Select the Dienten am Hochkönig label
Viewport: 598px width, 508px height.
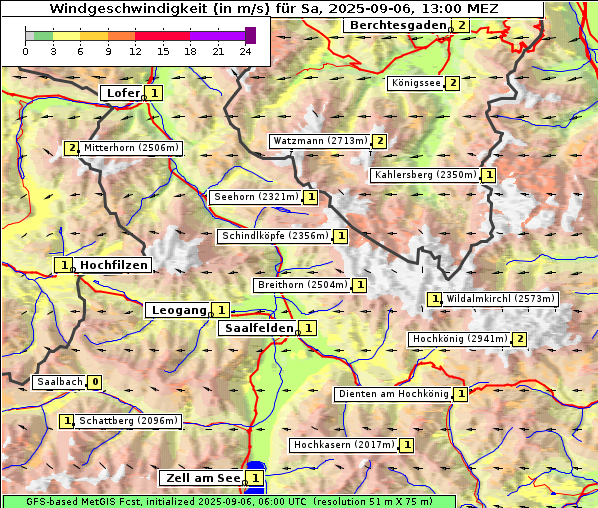coord(394,394)
